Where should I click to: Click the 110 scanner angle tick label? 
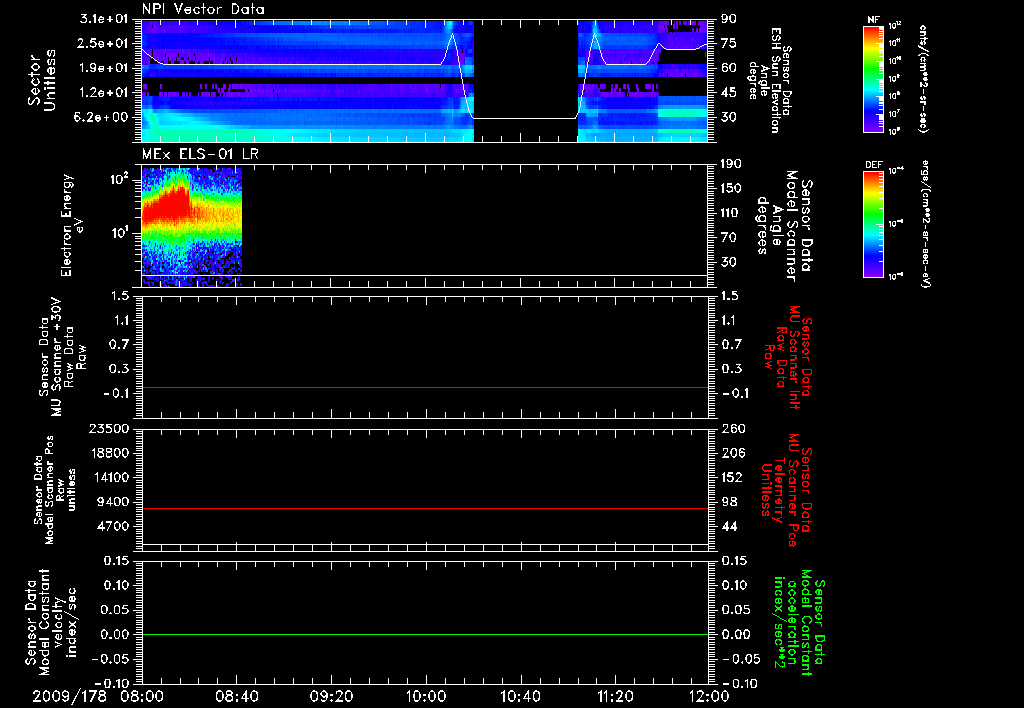pos(731,213)
